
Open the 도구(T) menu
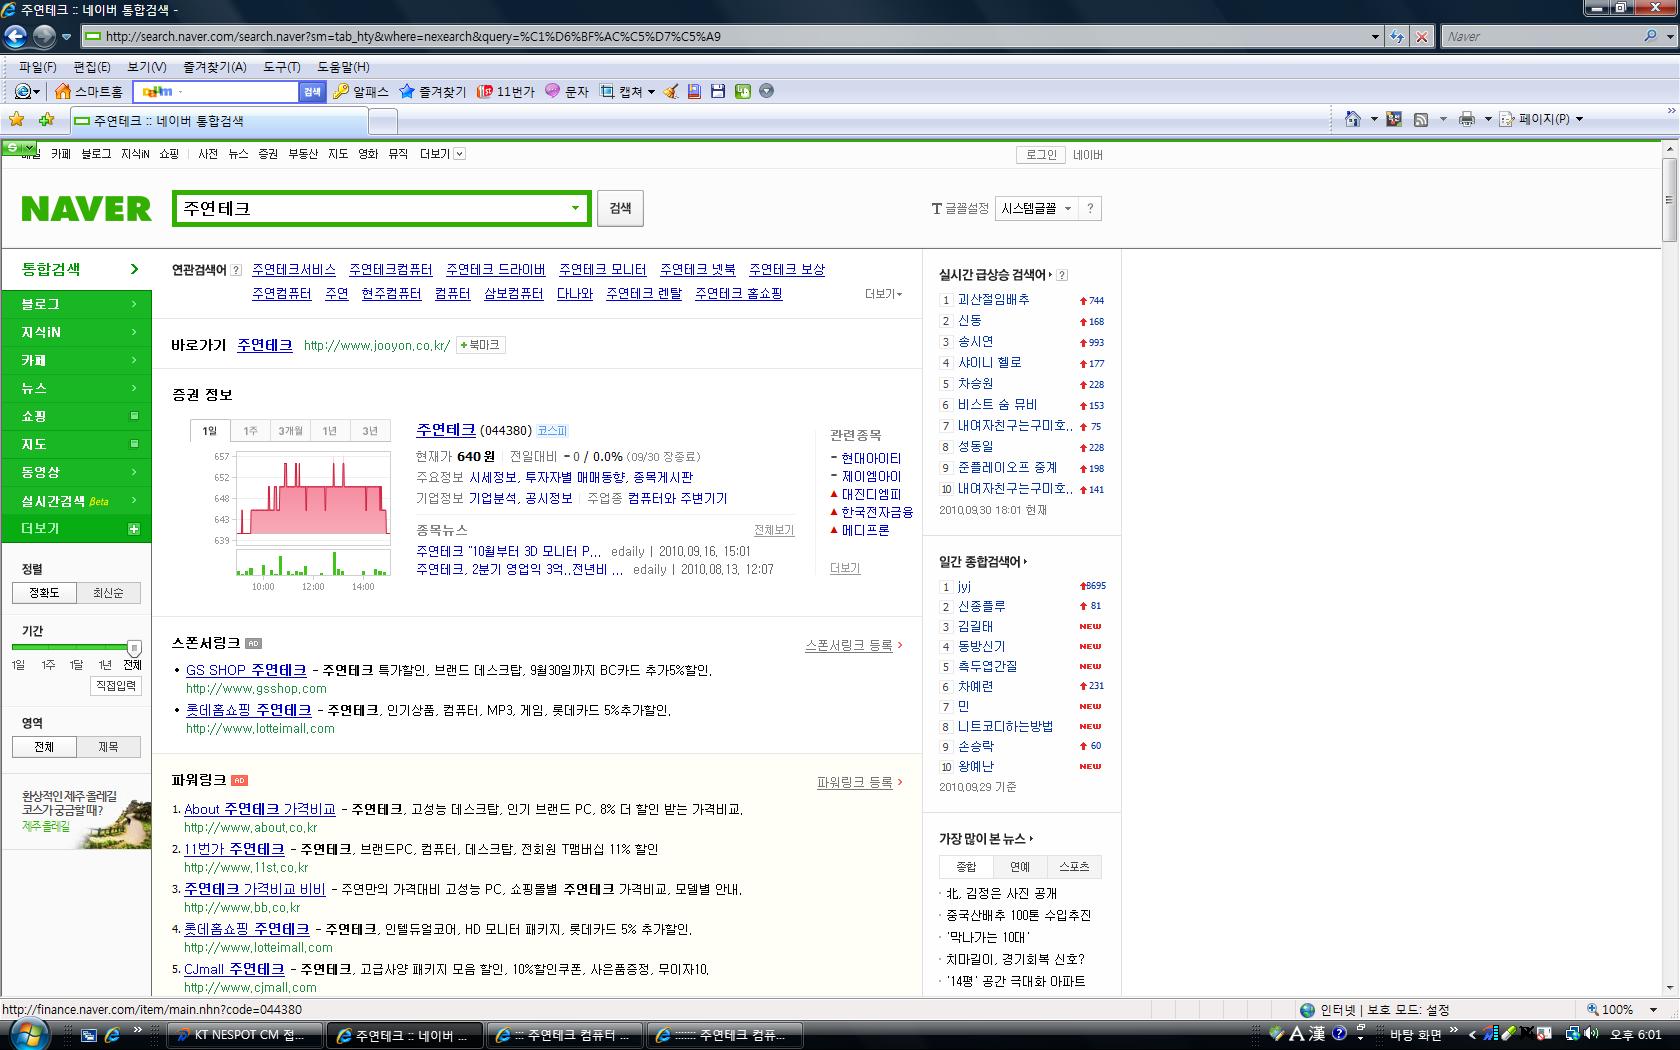[x=282, y=67]
